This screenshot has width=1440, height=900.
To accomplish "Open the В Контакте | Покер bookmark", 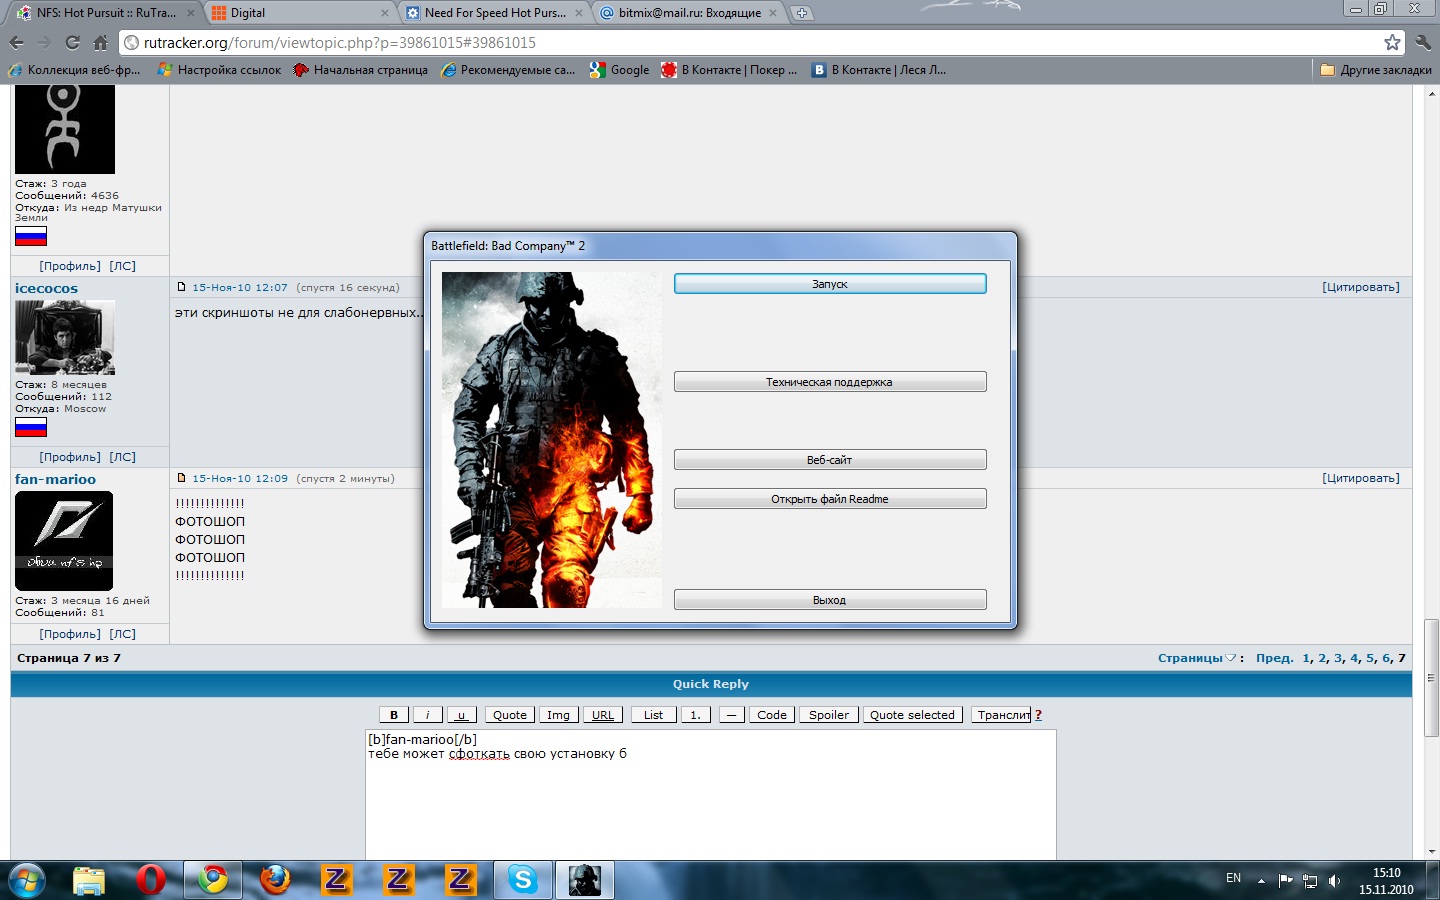I will [729, 70].
